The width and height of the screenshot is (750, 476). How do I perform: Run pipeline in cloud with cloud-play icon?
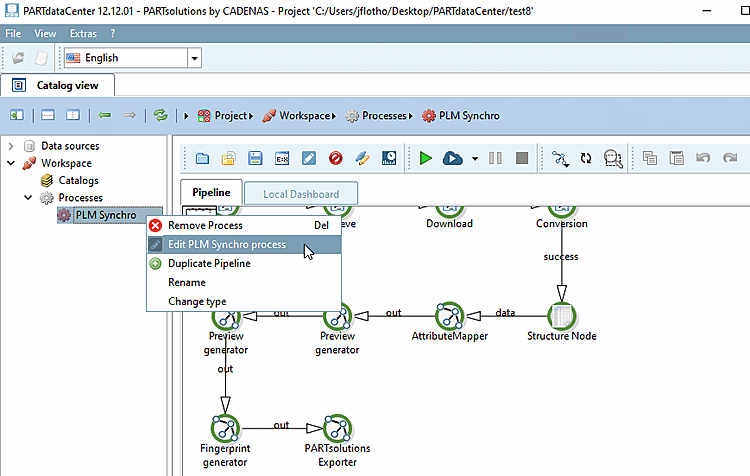coord(452,158)
